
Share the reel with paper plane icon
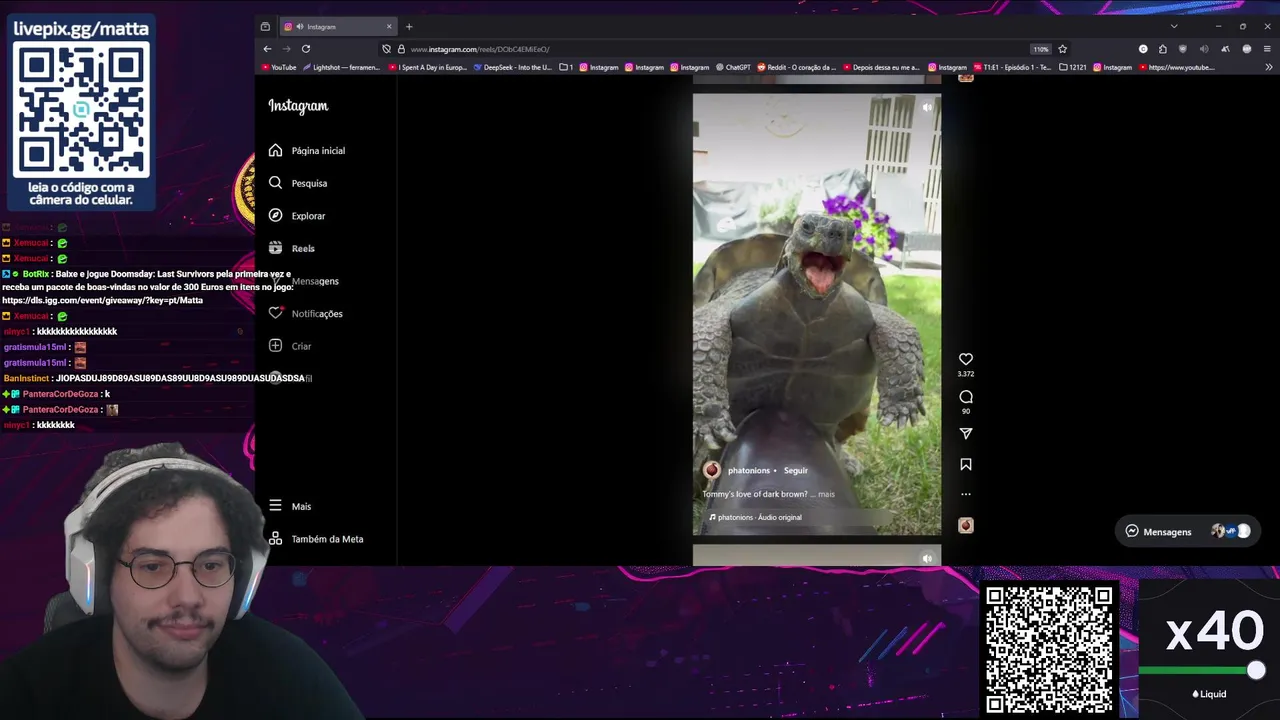(966, 434)
